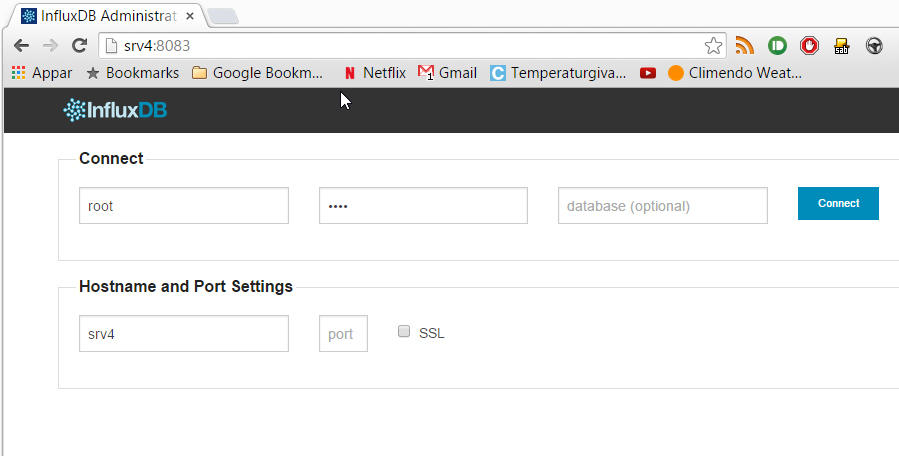
Task: Click the database (optional) field
Action: pos(663,205)
